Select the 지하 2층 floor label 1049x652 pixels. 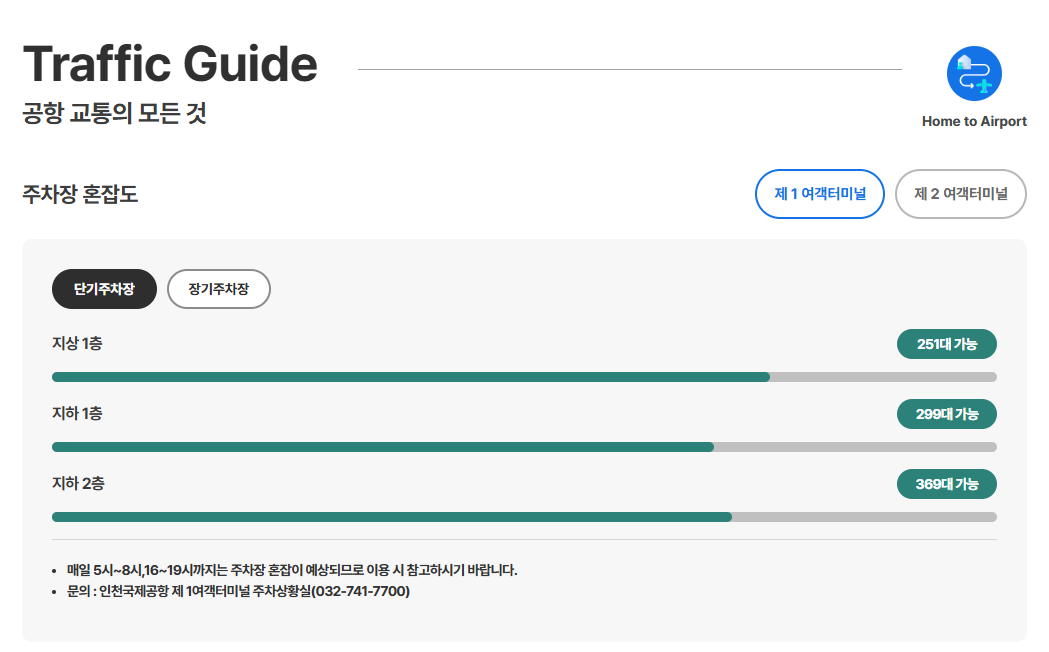pyautogui.click(x=78, y=484)
